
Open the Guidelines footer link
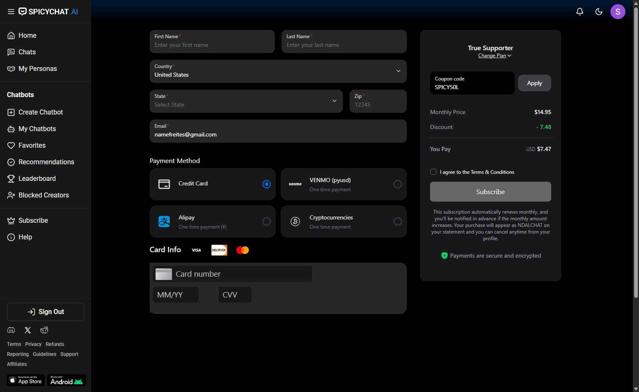coord(44,354)
